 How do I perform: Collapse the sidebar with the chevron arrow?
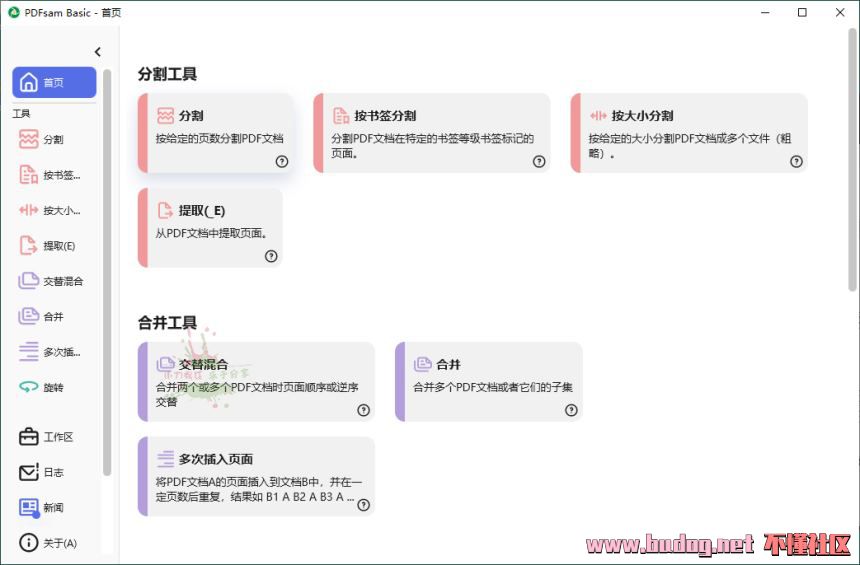pos(98,52)
